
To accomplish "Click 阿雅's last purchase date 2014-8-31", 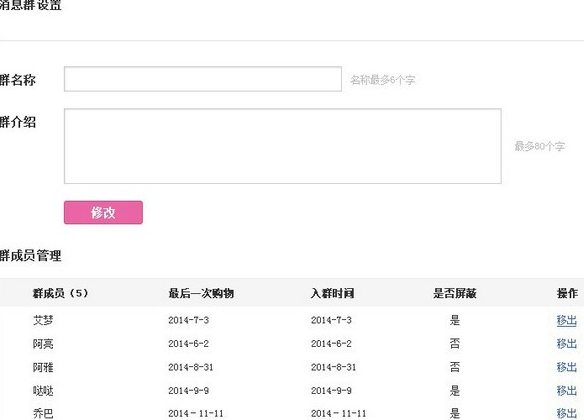I will click(191, 367).
